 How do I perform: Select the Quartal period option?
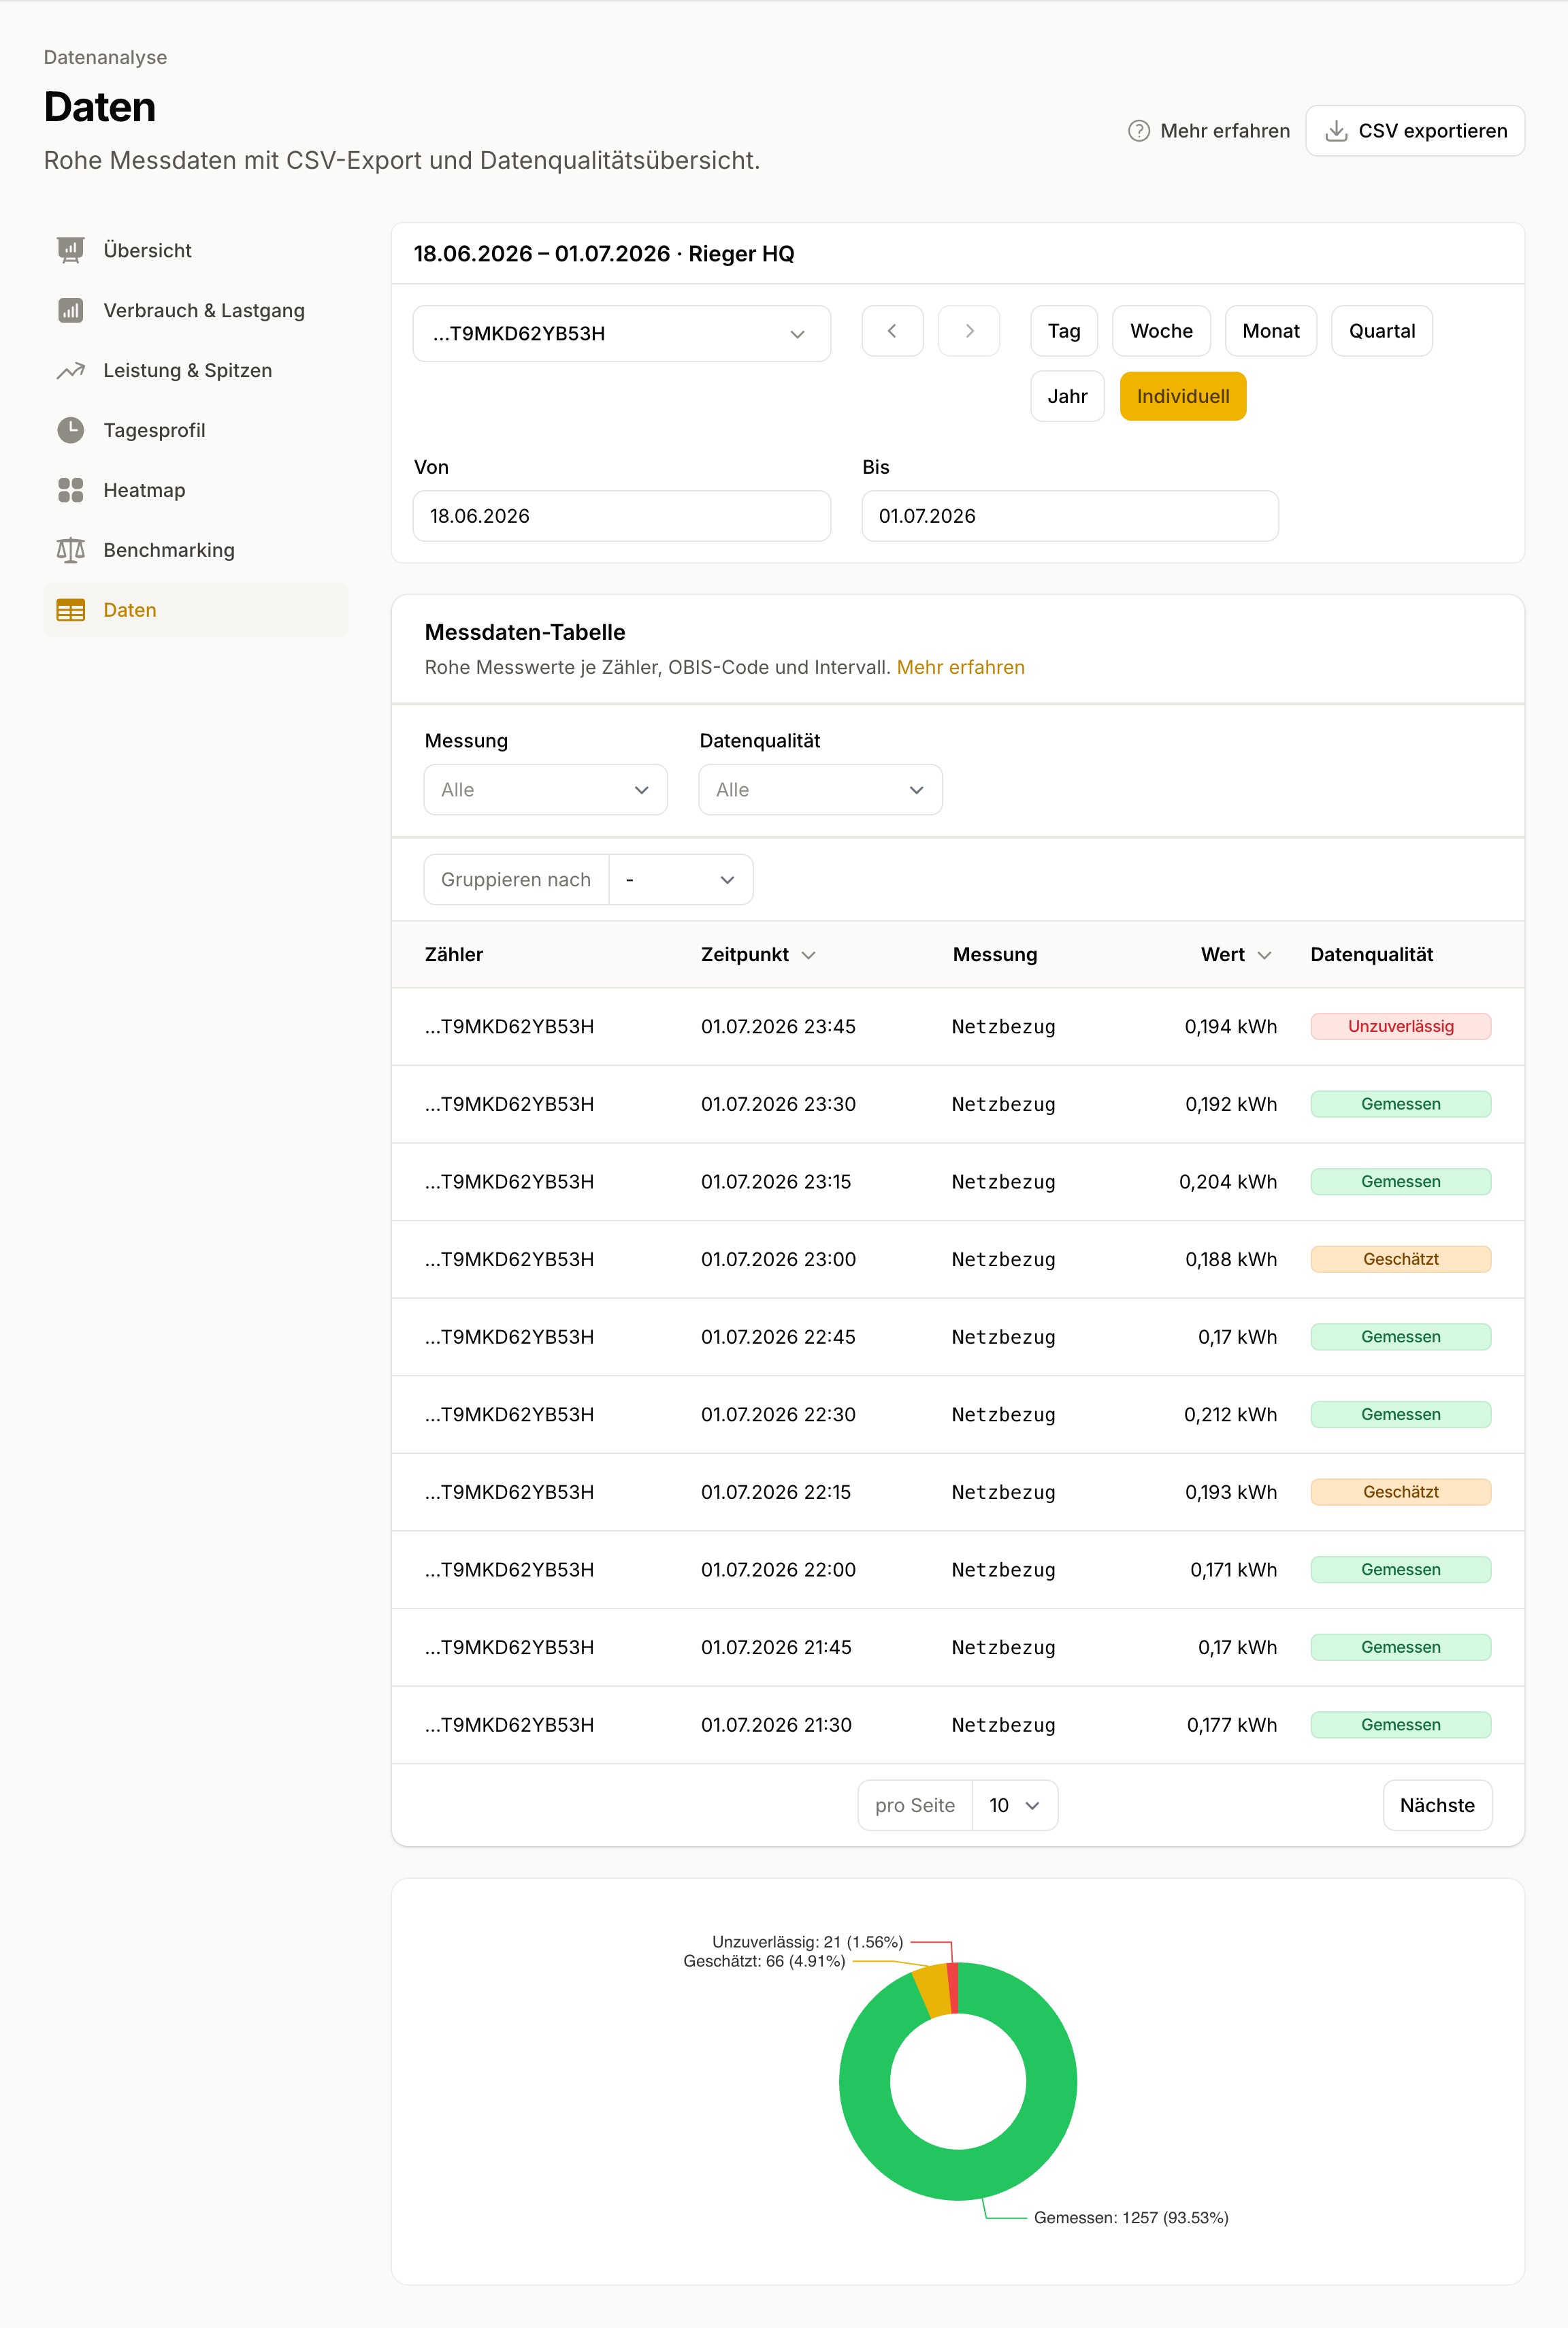pyautogui.click(x=1382, y=331)
